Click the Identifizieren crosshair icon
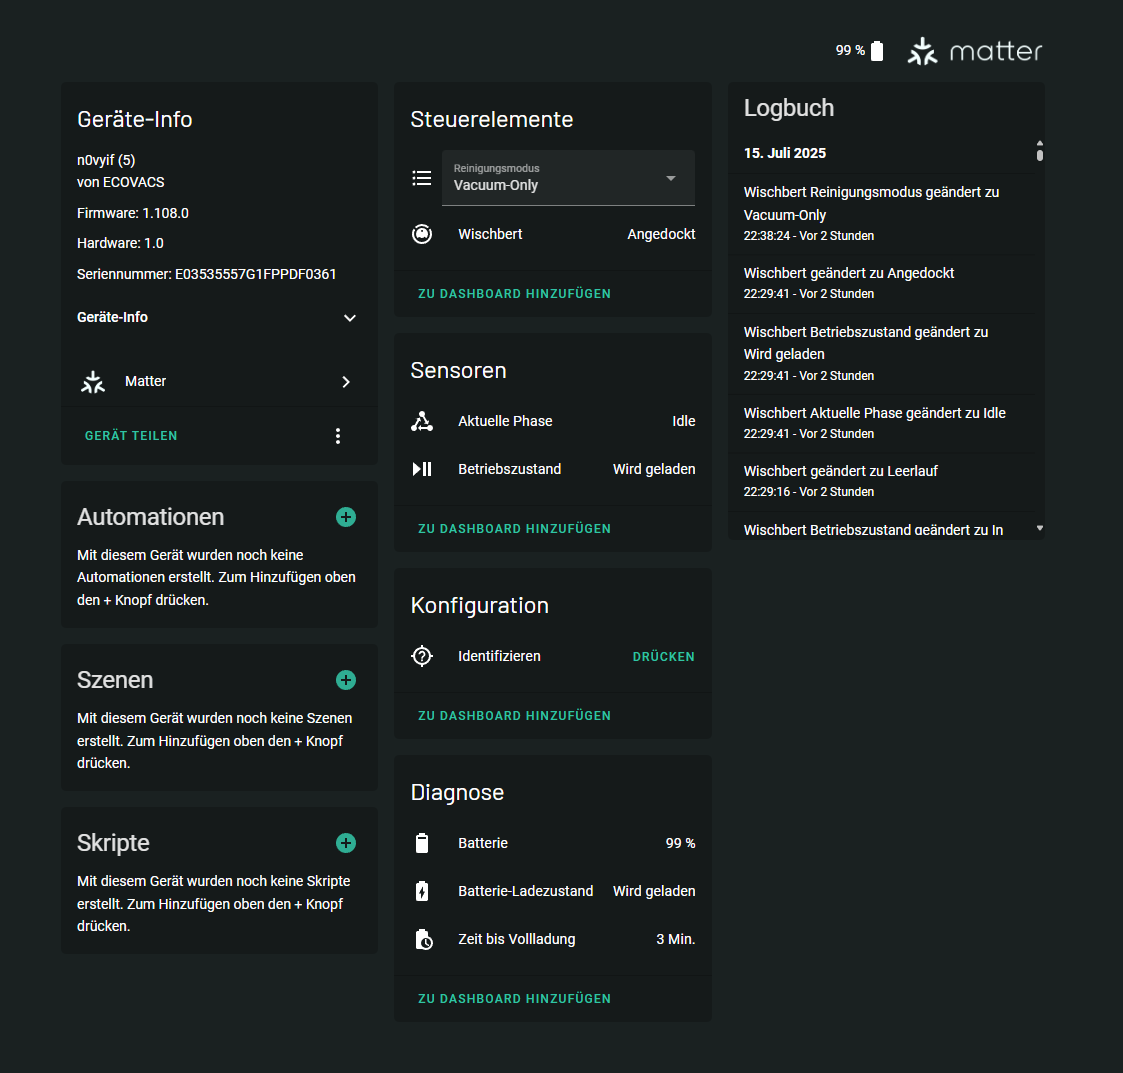The image size is (1123, 1073). 422,656
